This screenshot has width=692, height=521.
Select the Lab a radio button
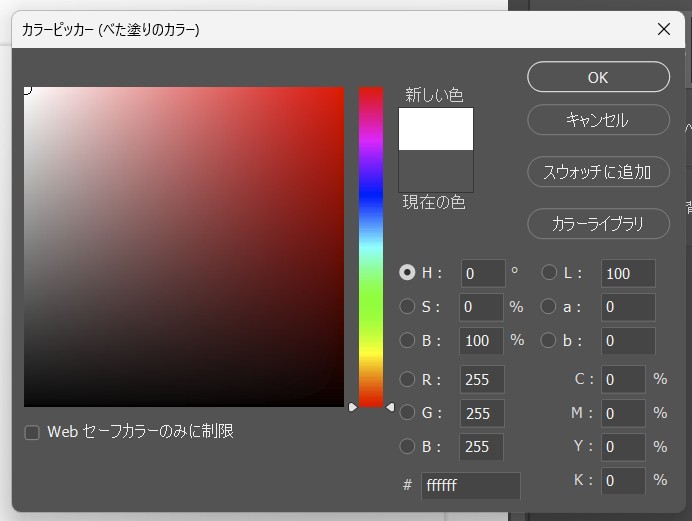tap(549, 306)
